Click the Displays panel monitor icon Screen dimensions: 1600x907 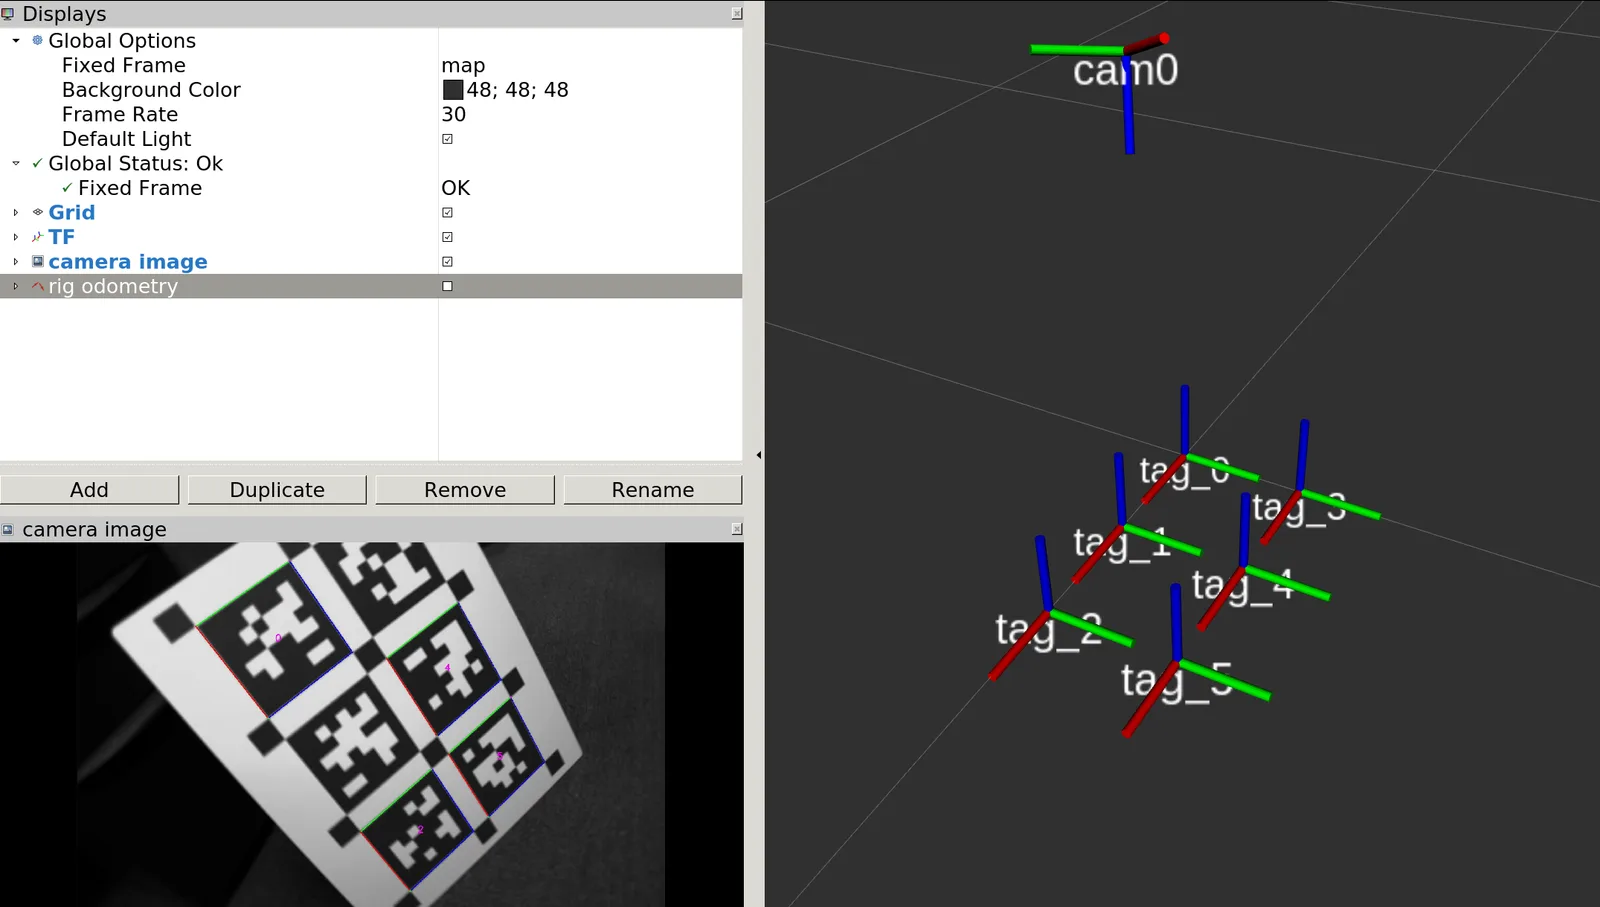[x=8, y=14]
